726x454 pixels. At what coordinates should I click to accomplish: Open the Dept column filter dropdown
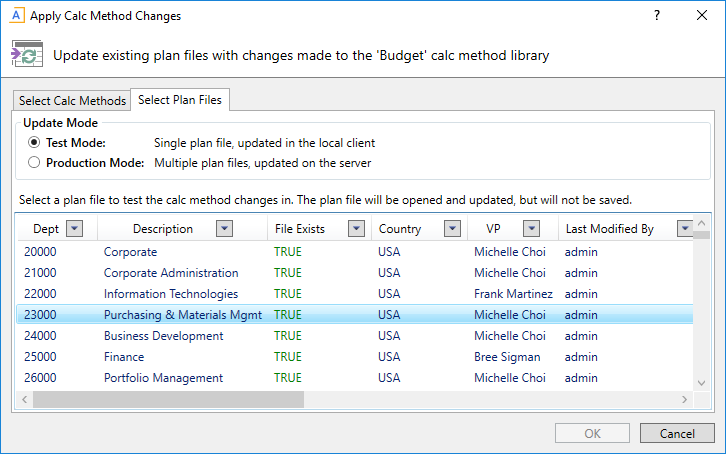tap(74, 229)
